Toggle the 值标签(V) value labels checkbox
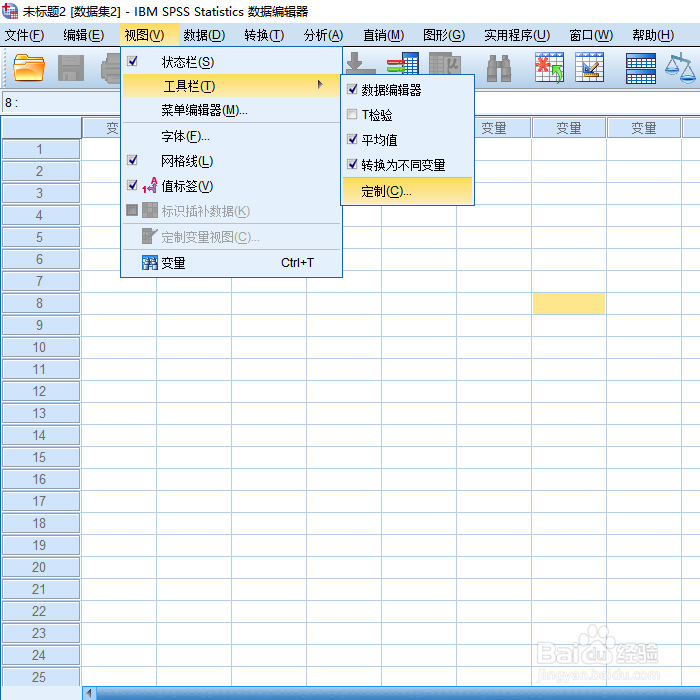The height and width of the screenshot is (700, 700). pyautogui.click(x=132, y=185)
